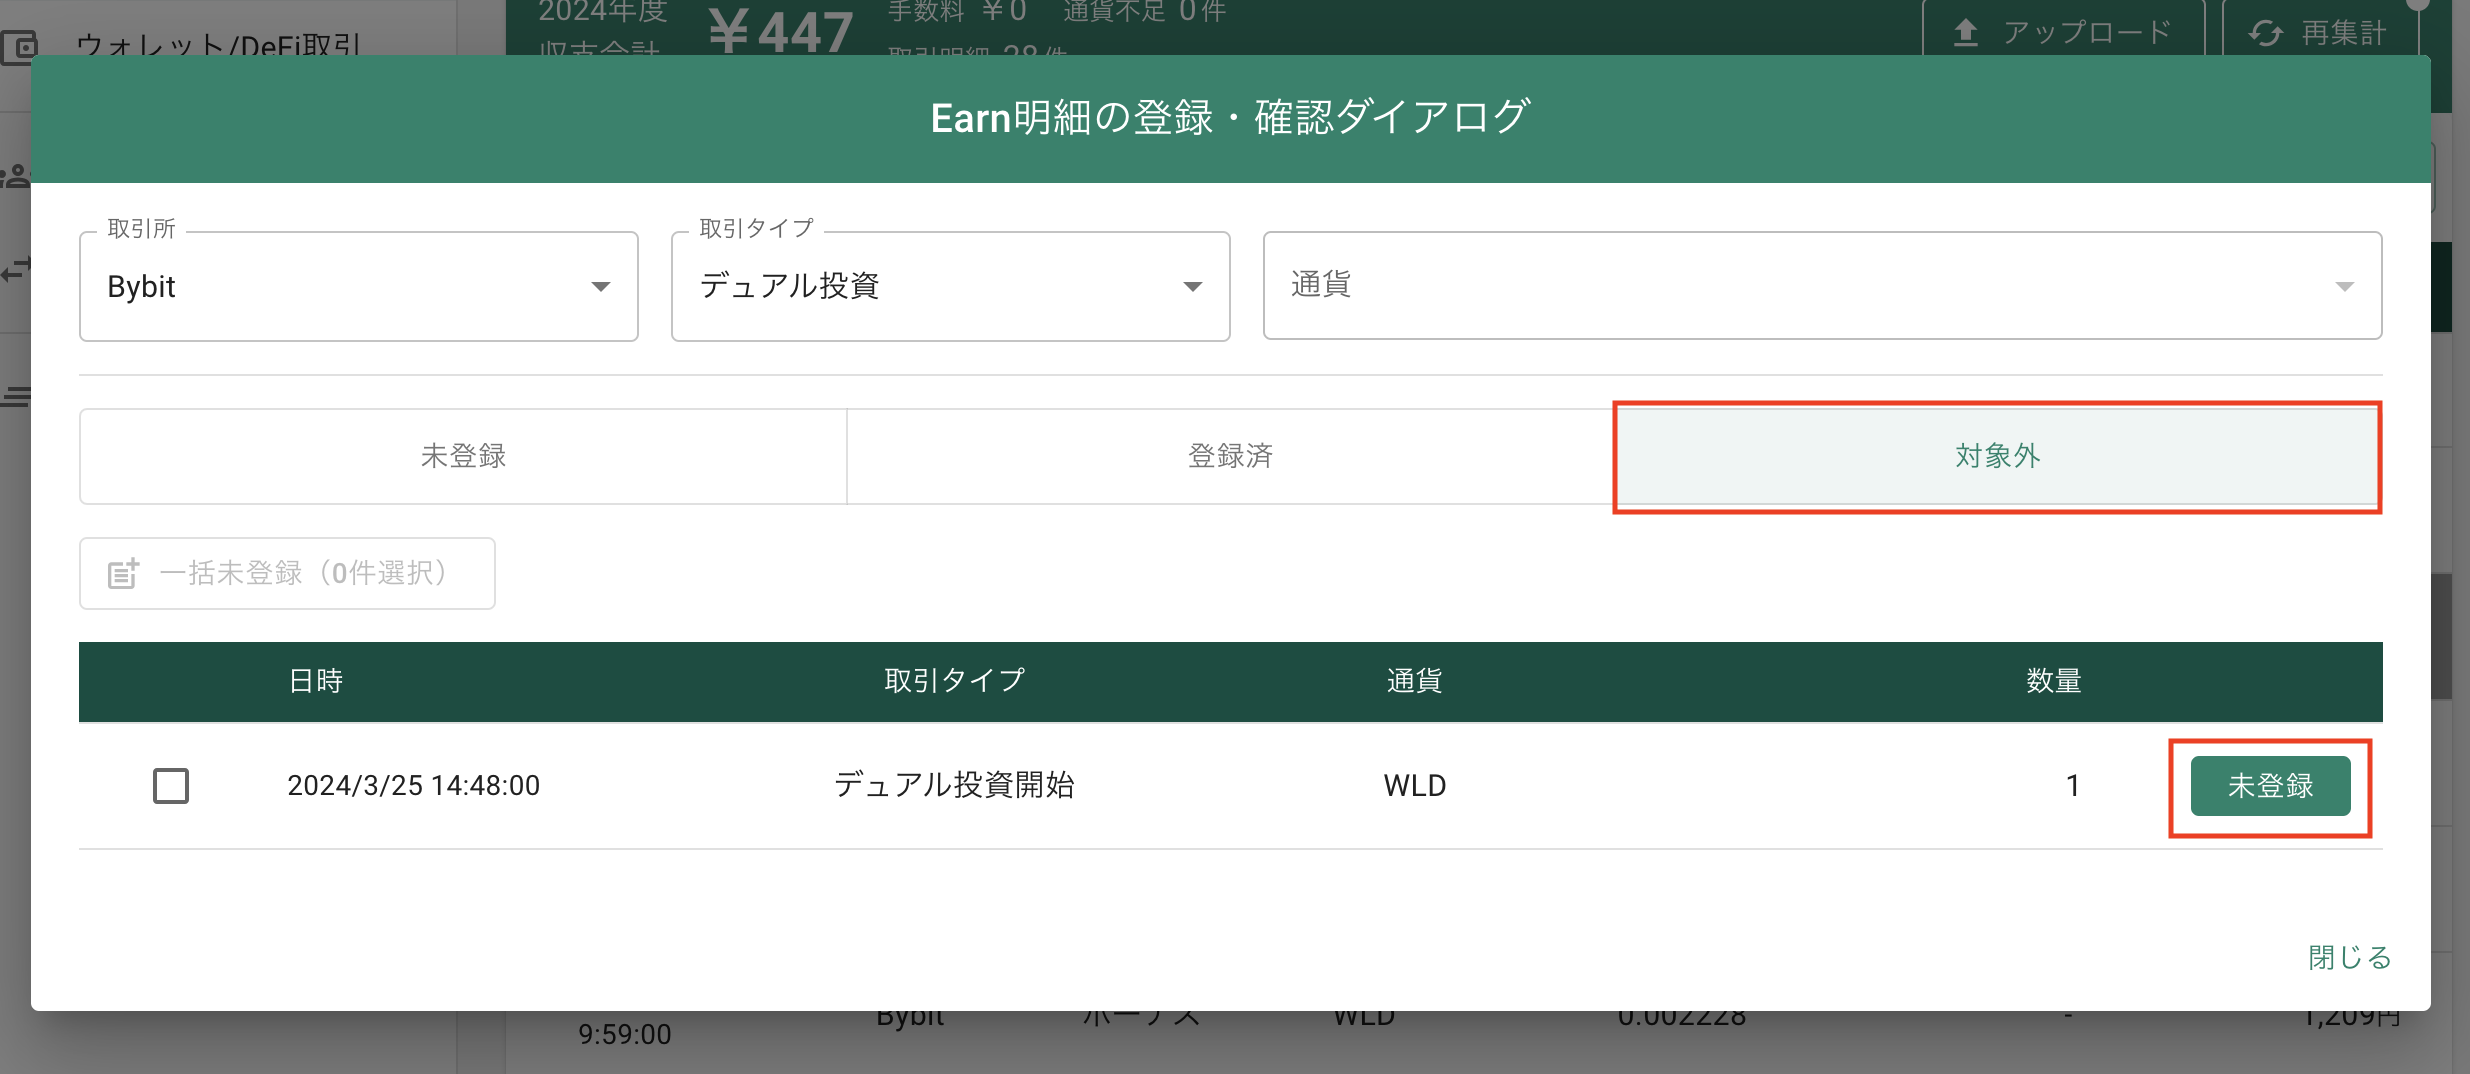This screenshot has width=2470, height=1074.
Task: Click the date 2024/3/25 14:48:00 cell
Action: click(x=414, y=786)
